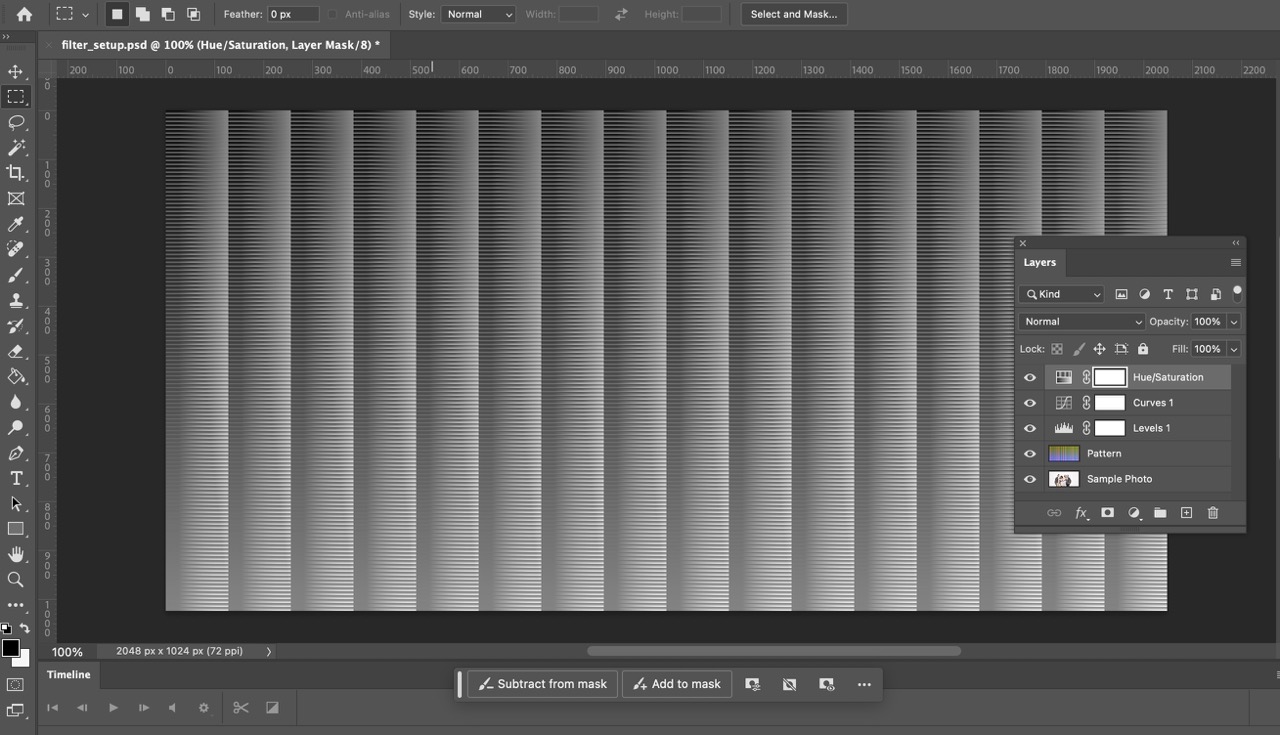Screen dimensions: 1280x735
Task: Click the Feather input field
Action: tap(292, 14)
